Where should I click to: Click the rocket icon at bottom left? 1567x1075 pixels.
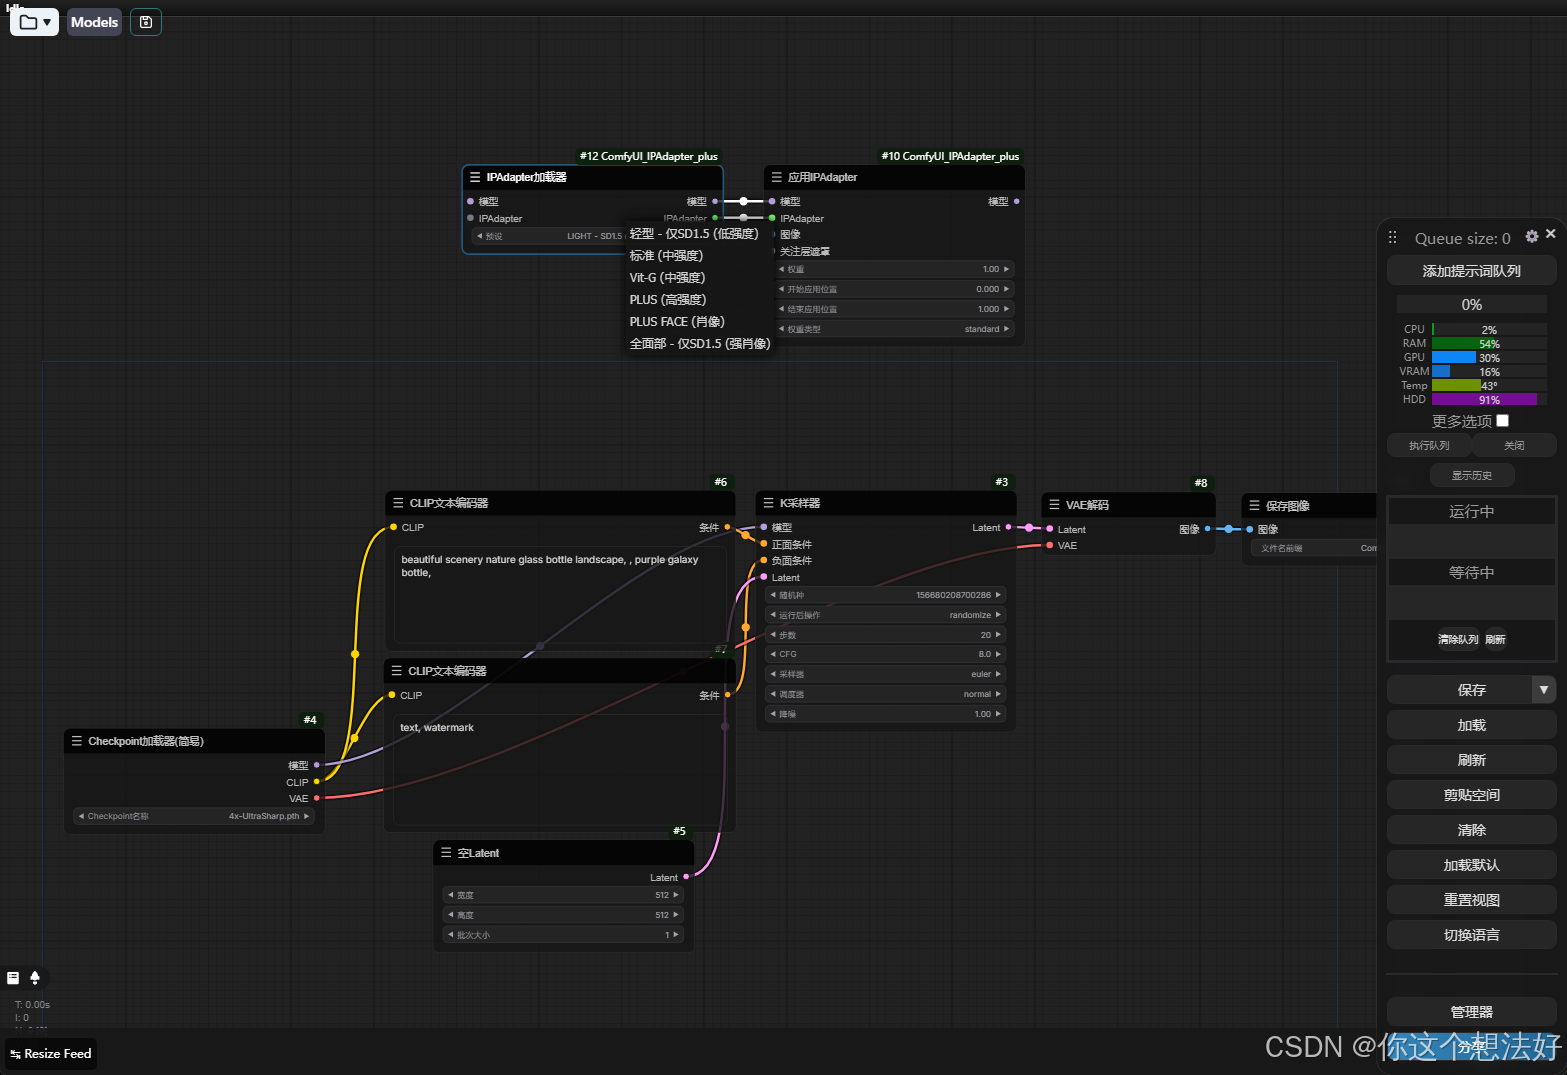pyautogui.click(x=35, y=978)
